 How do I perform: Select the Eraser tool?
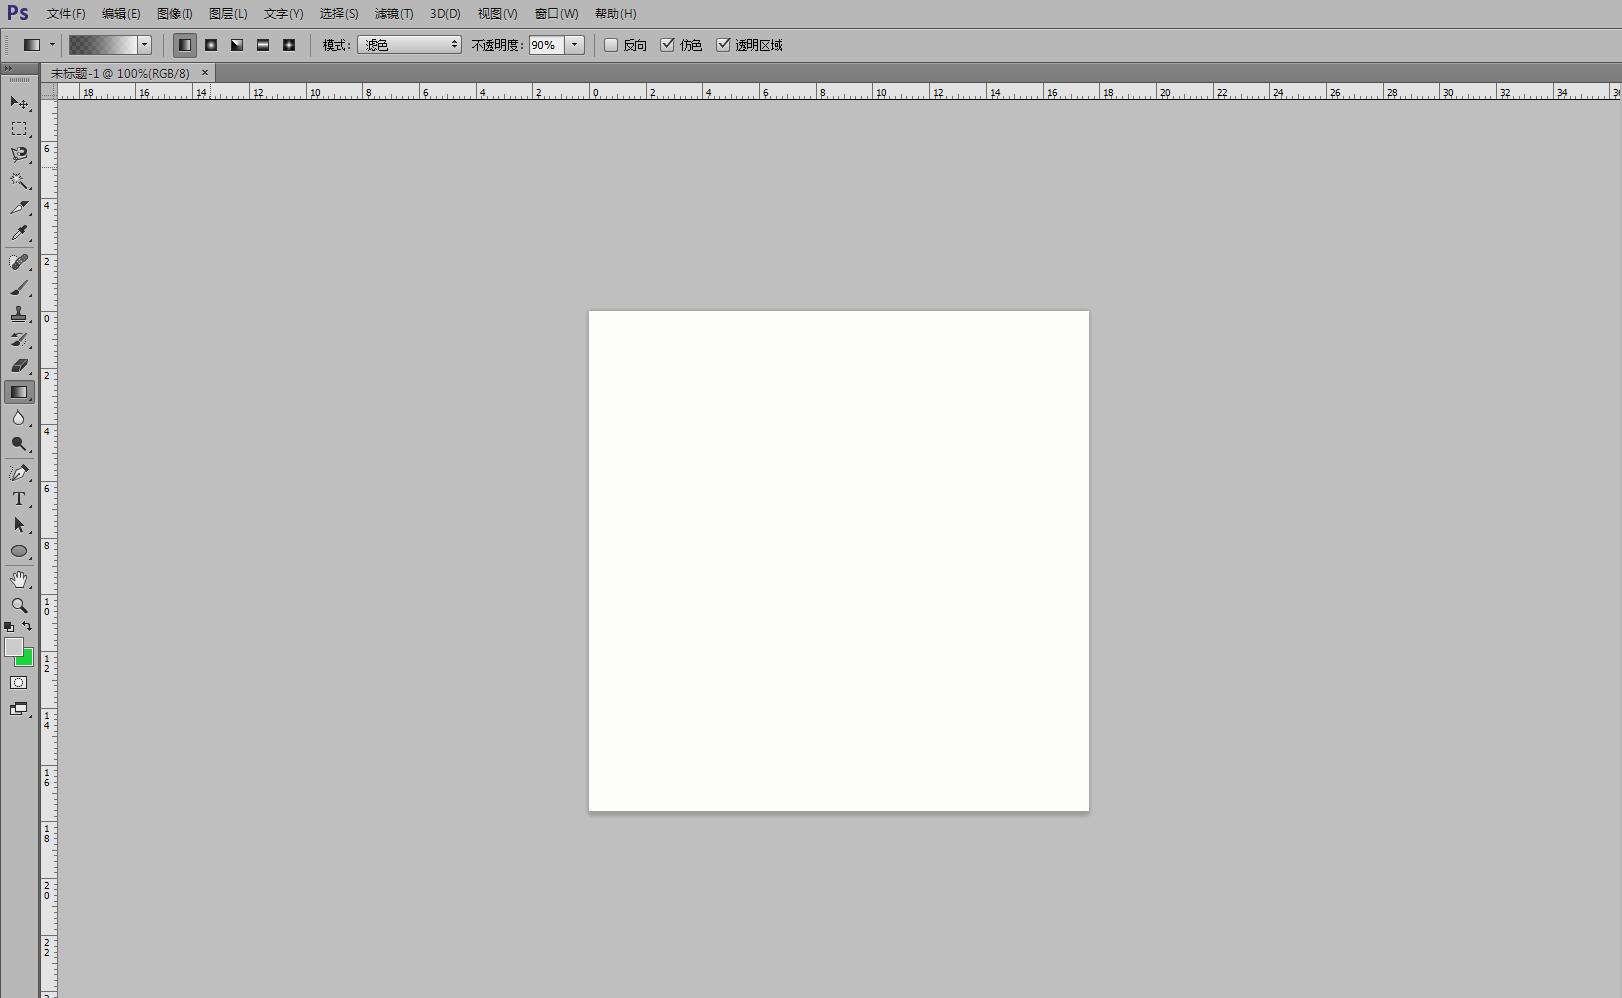[x=19, y=366]
